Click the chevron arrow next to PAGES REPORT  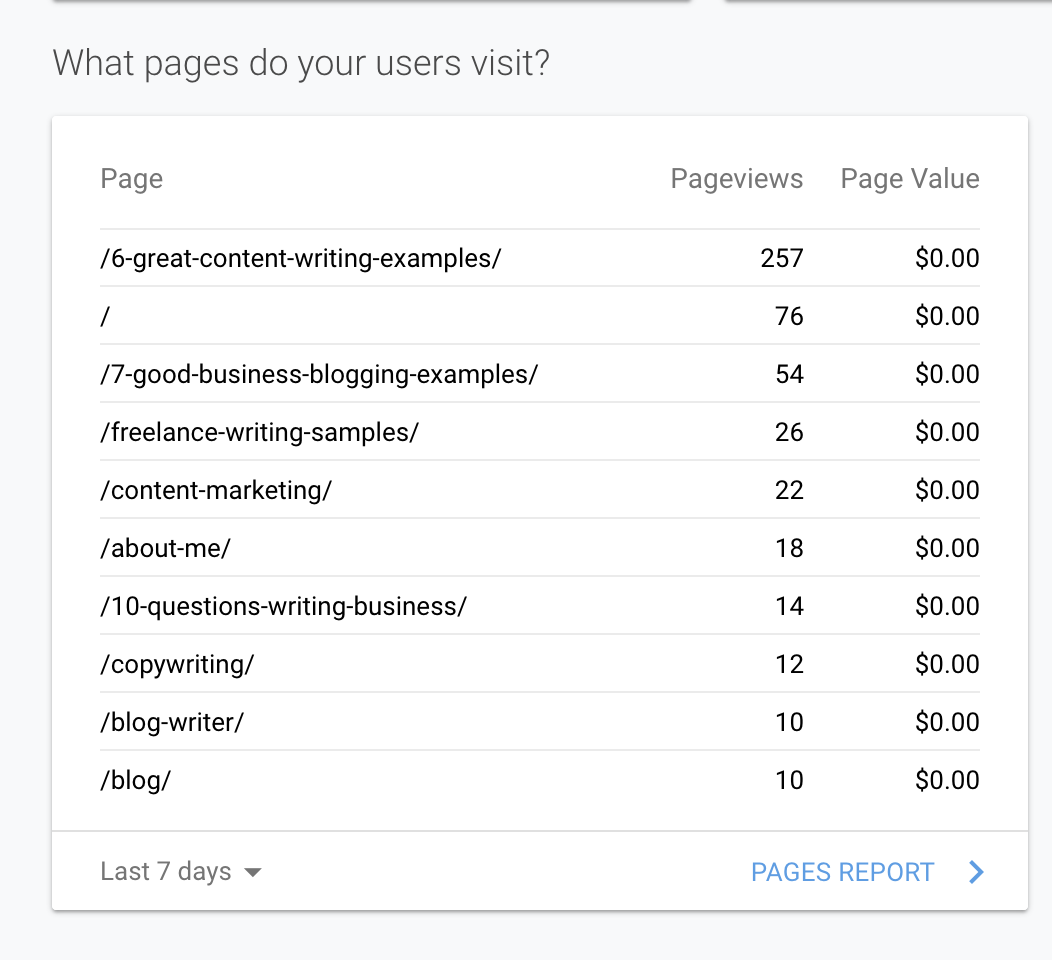point(975,872)
